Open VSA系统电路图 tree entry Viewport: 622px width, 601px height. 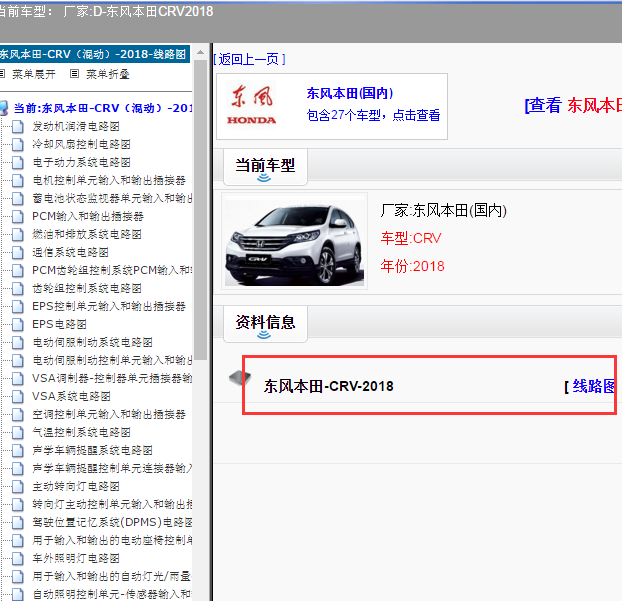coord(71,397)
